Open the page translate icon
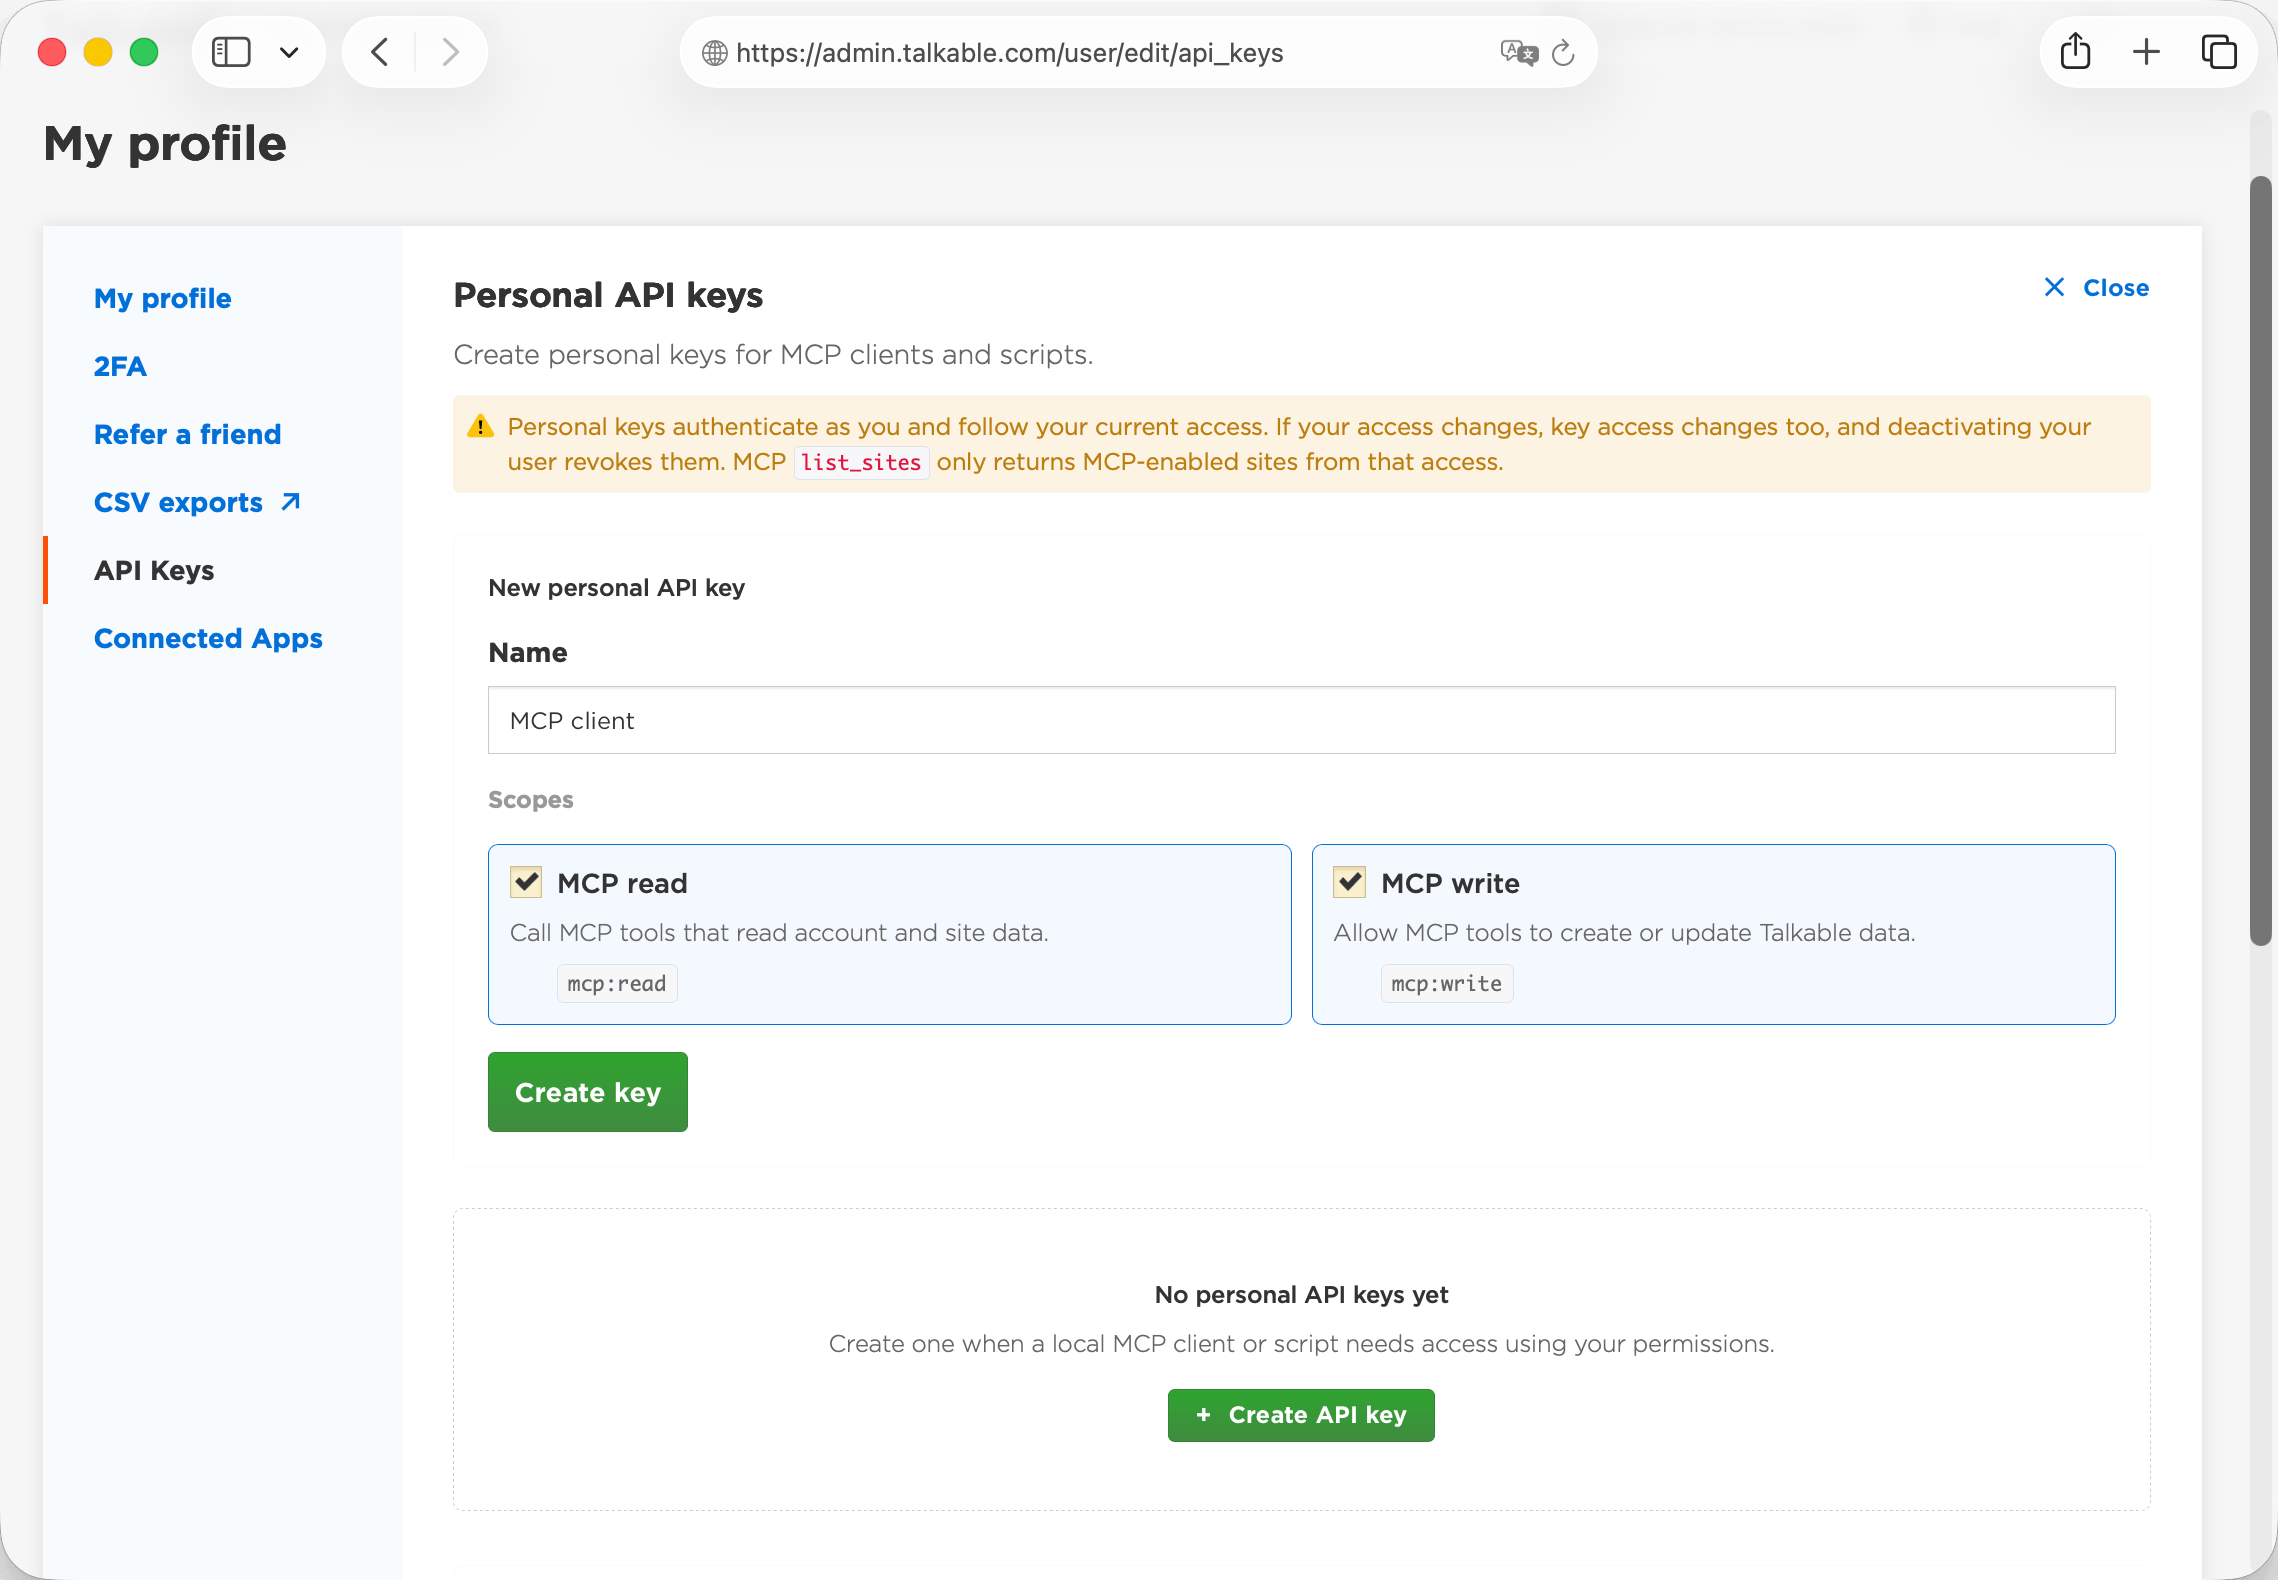Screen dimensions: 2278x1580 tap(1518, 52)
